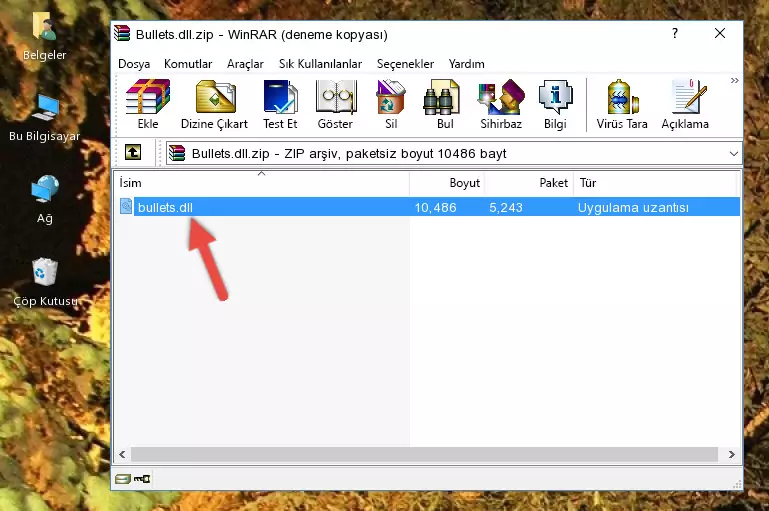This screenshot has height=511, width=769.
Task: Open the Seçenekler menu
Action: point(405,64)
